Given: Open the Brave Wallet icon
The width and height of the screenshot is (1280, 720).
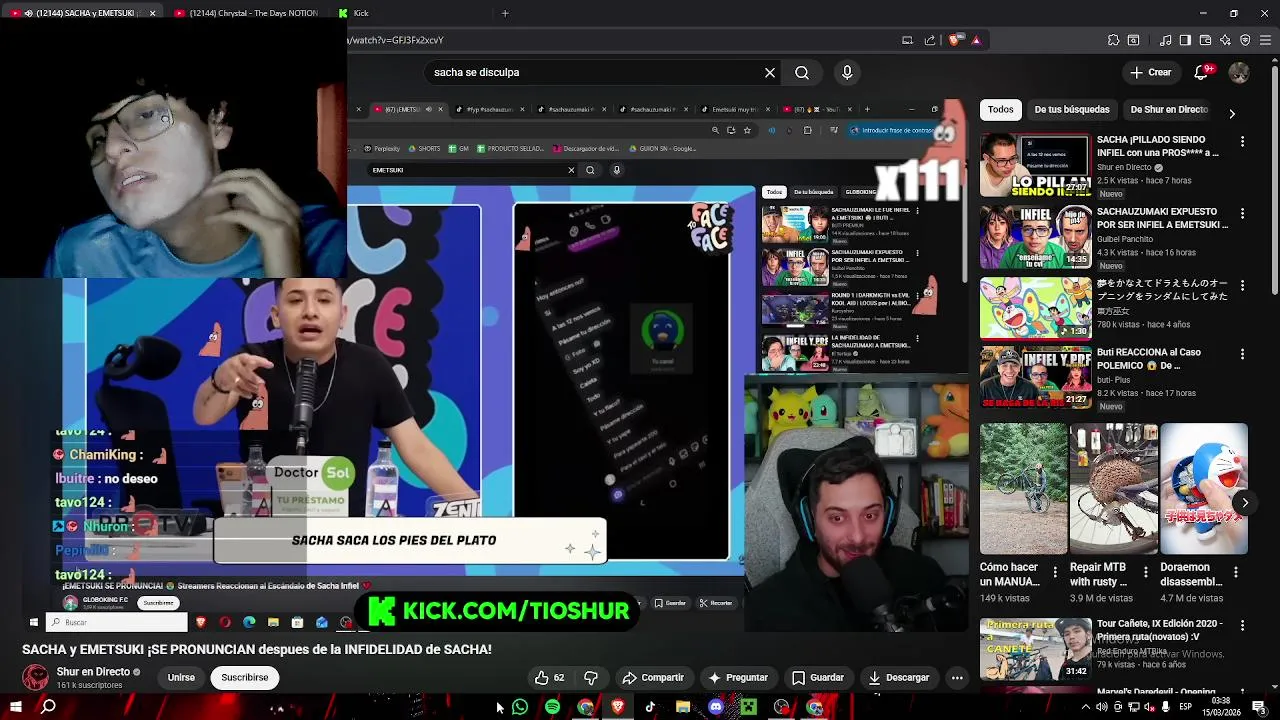Looking at the screenshot, I should coord(1205,40).
